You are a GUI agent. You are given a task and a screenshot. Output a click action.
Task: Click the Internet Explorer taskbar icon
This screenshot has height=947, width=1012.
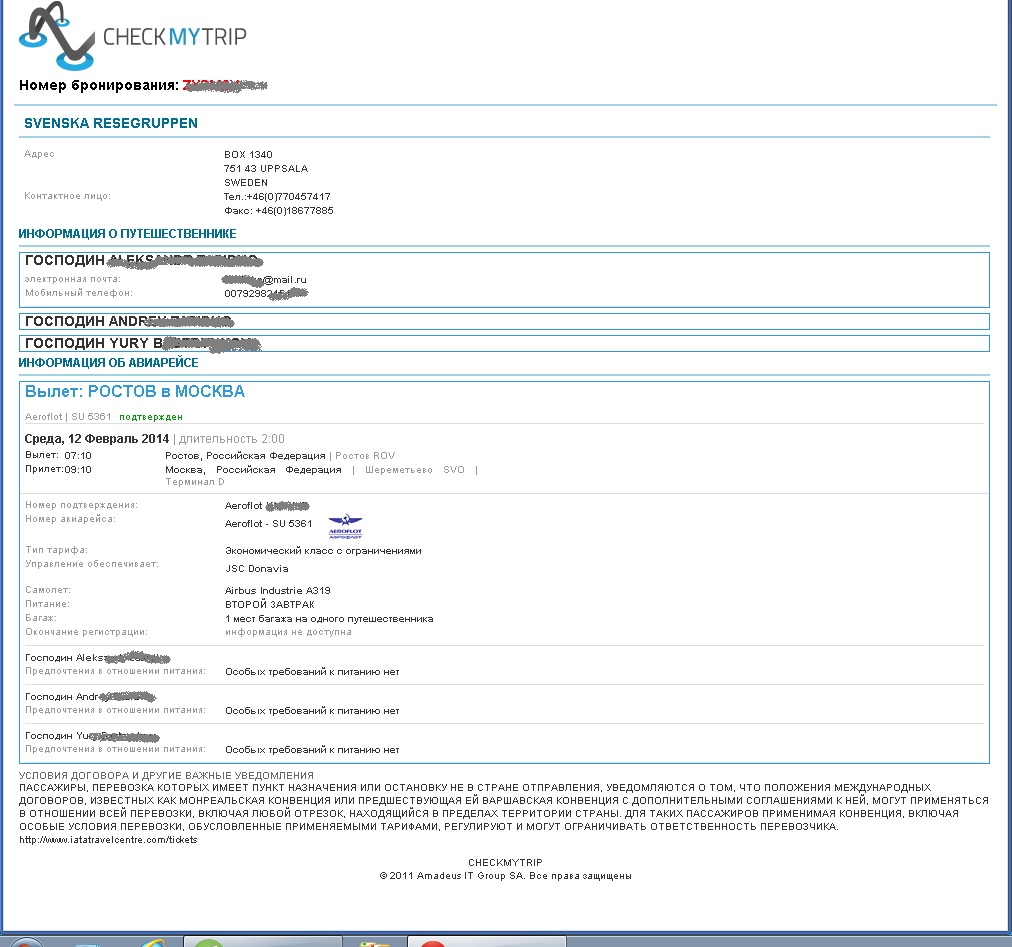click(x=152, y=942)
